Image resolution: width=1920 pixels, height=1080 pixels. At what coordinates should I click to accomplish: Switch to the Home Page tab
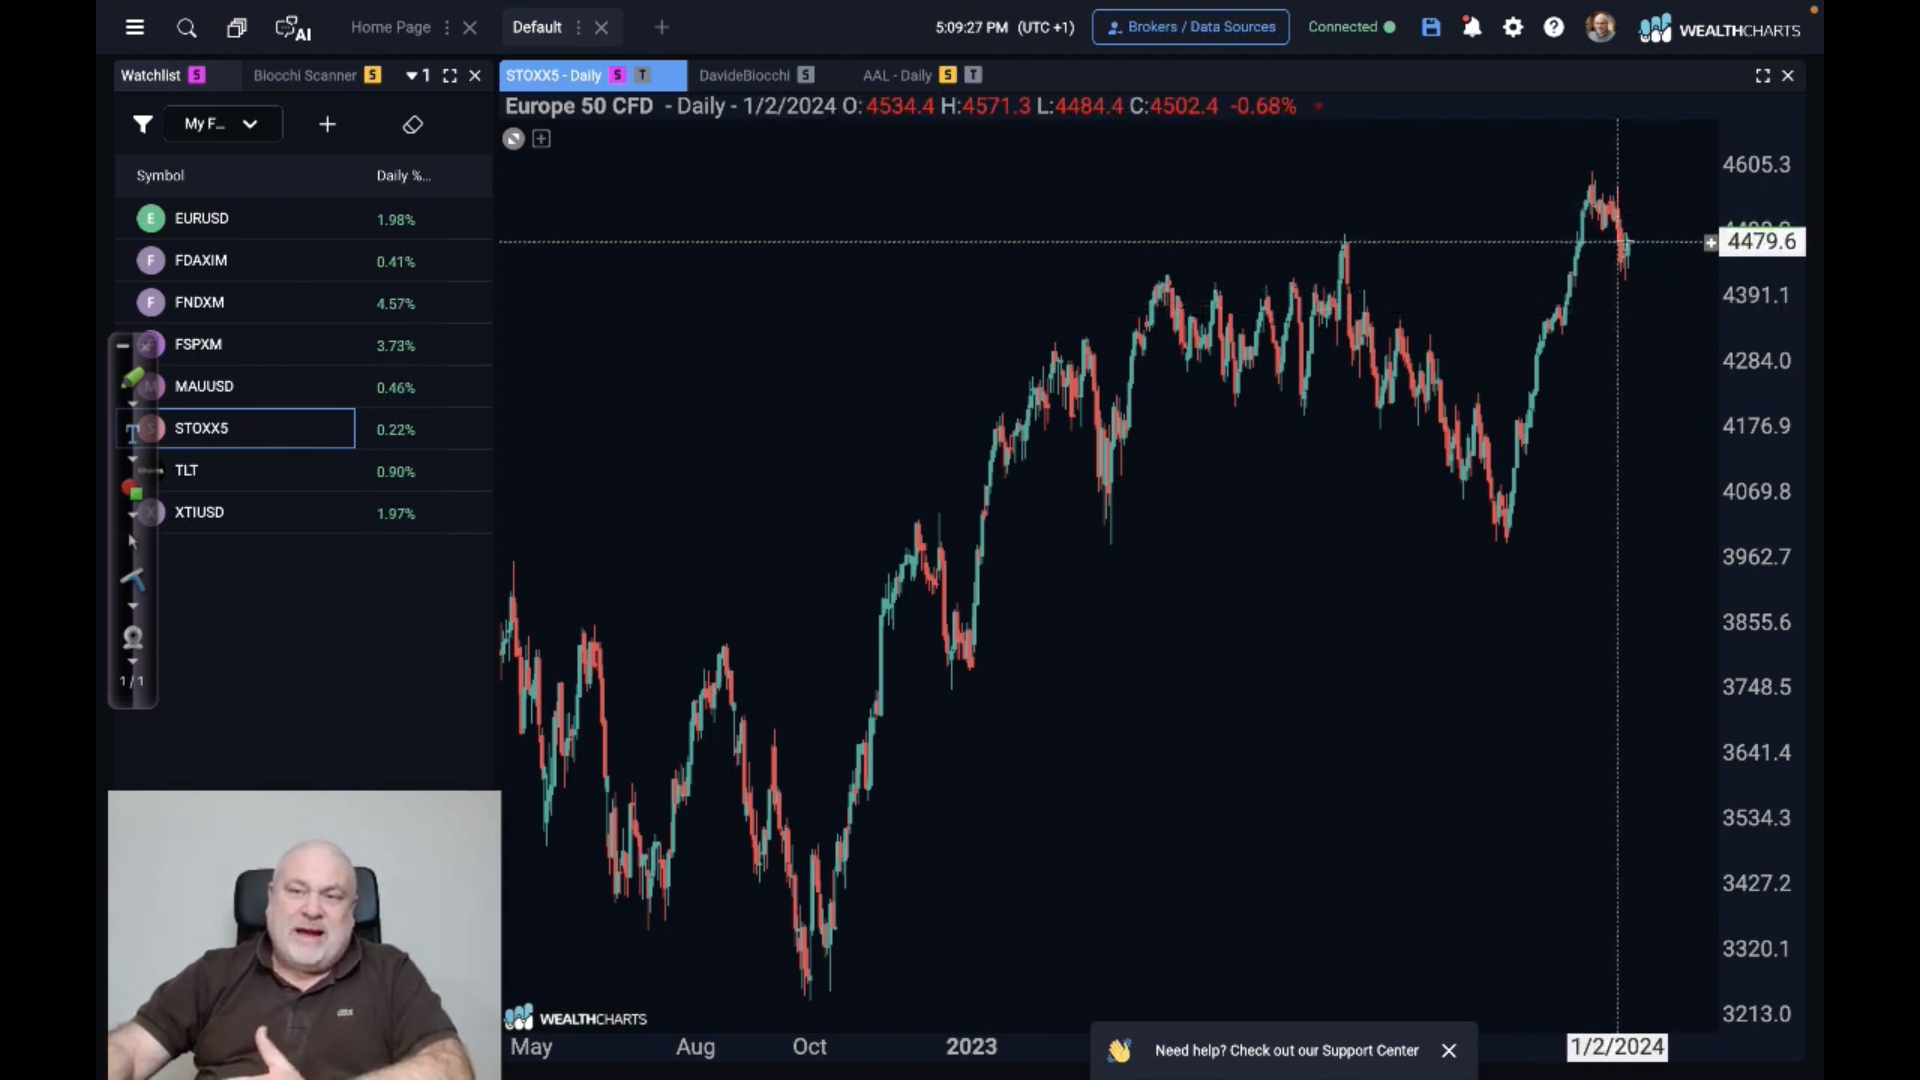(391, 28)
